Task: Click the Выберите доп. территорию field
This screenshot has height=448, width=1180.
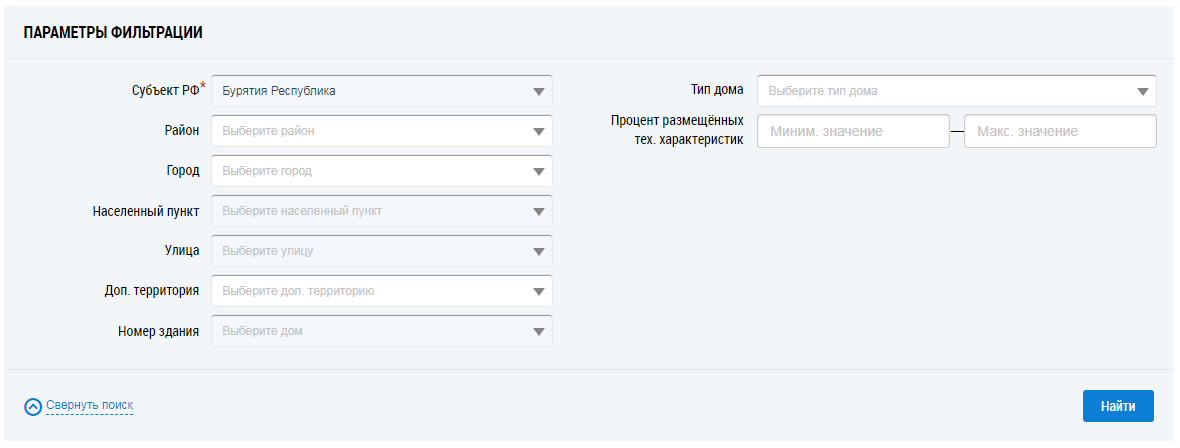Action: point(370,291)
